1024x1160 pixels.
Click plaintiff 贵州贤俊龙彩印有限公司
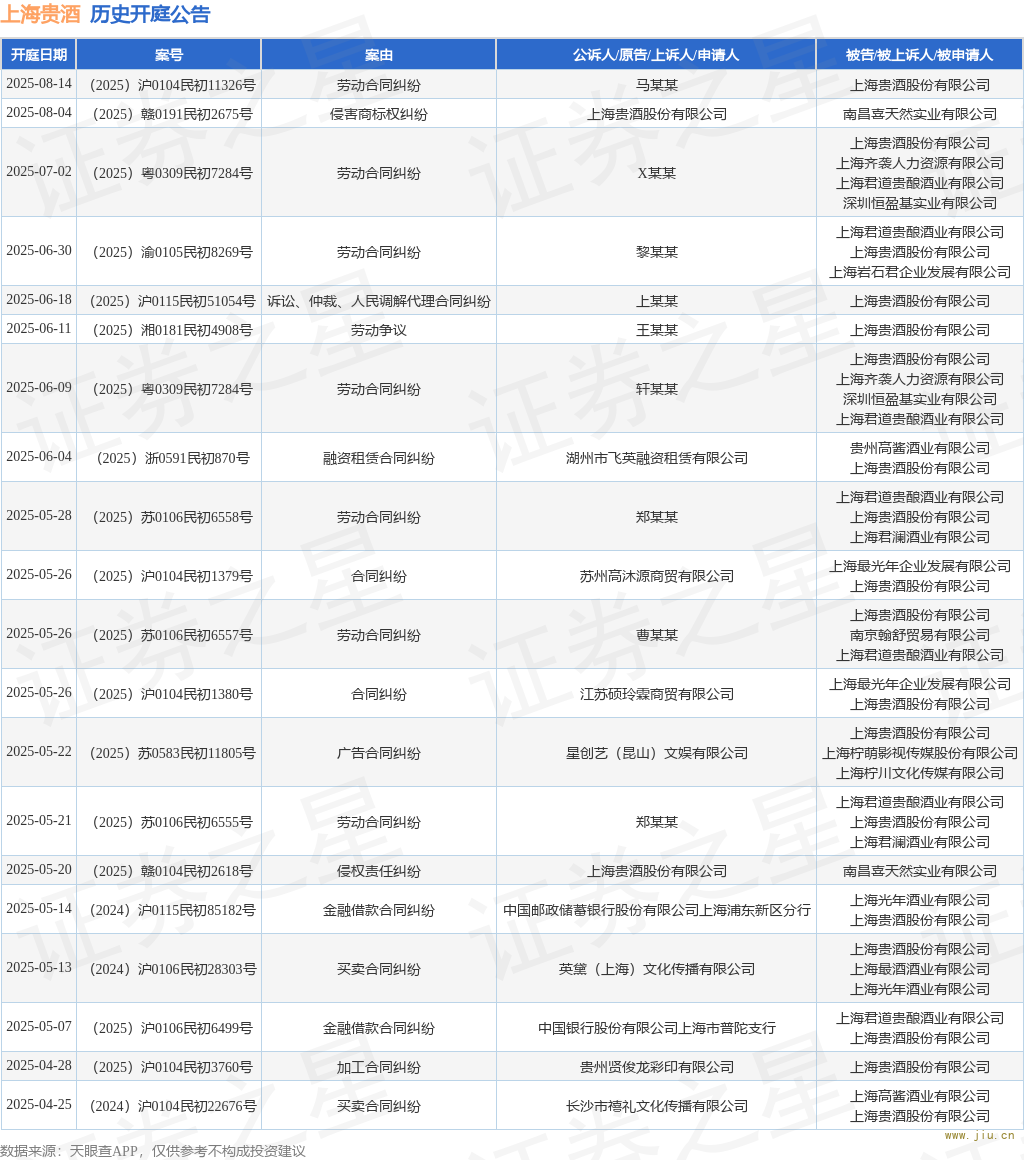(x=657, y=1068)
